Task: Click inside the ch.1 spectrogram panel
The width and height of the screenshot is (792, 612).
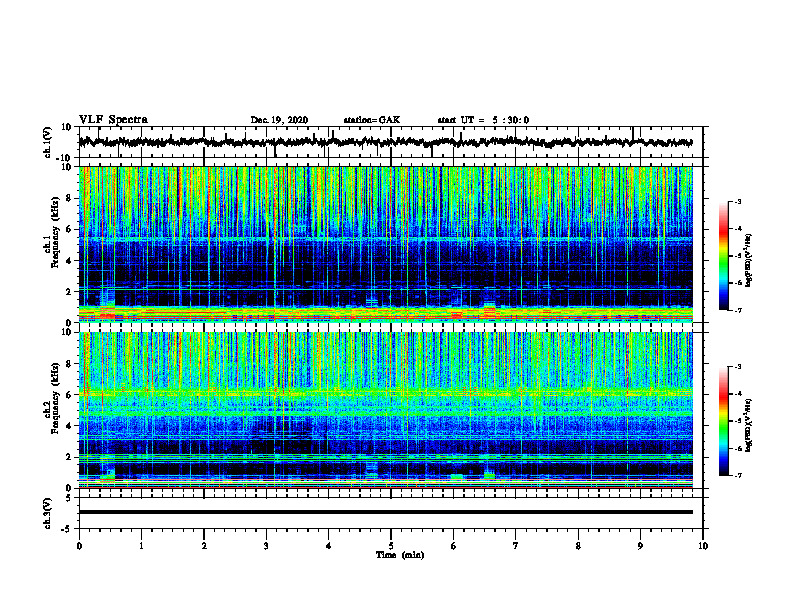Action: (x=385, y=244)
